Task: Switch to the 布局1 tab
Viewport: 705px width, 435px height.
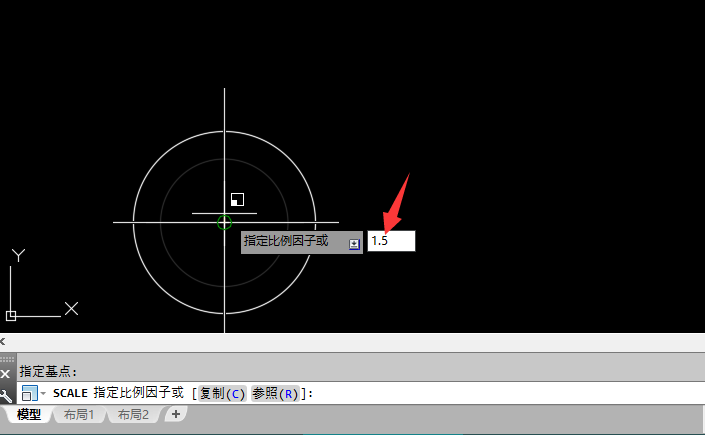Action: [79, 414]
